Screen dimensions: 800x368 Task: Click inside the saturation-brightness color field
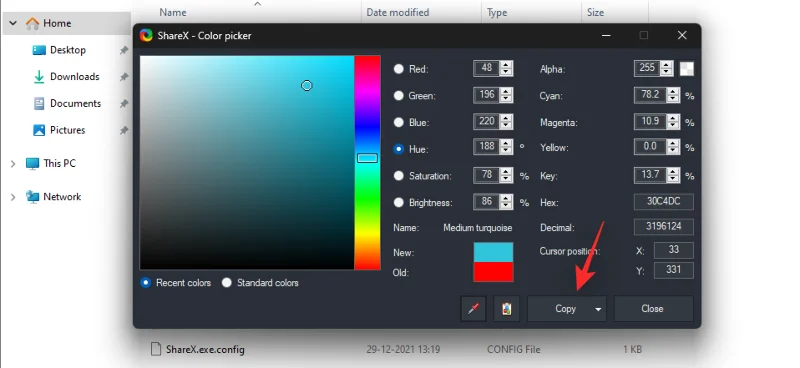(x=247, y=162)
